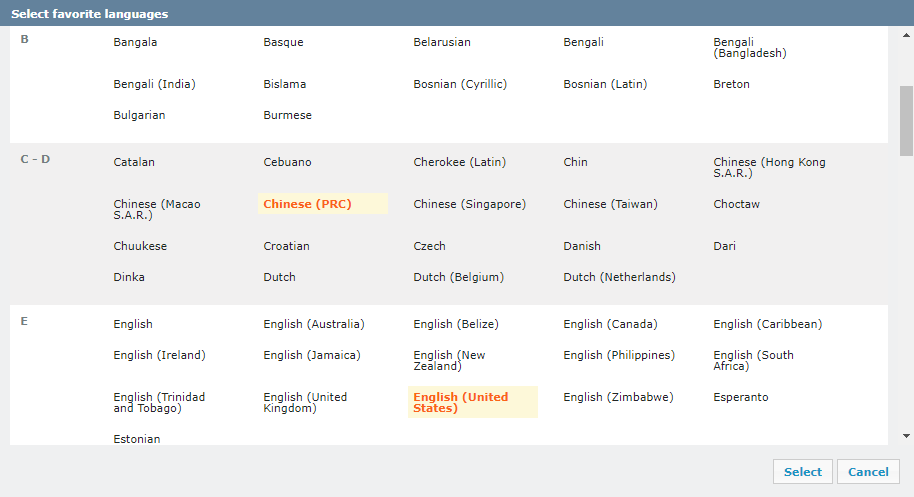This screenshot has height=497, width=914.
Task: Click the Select button
Action: 802,472
